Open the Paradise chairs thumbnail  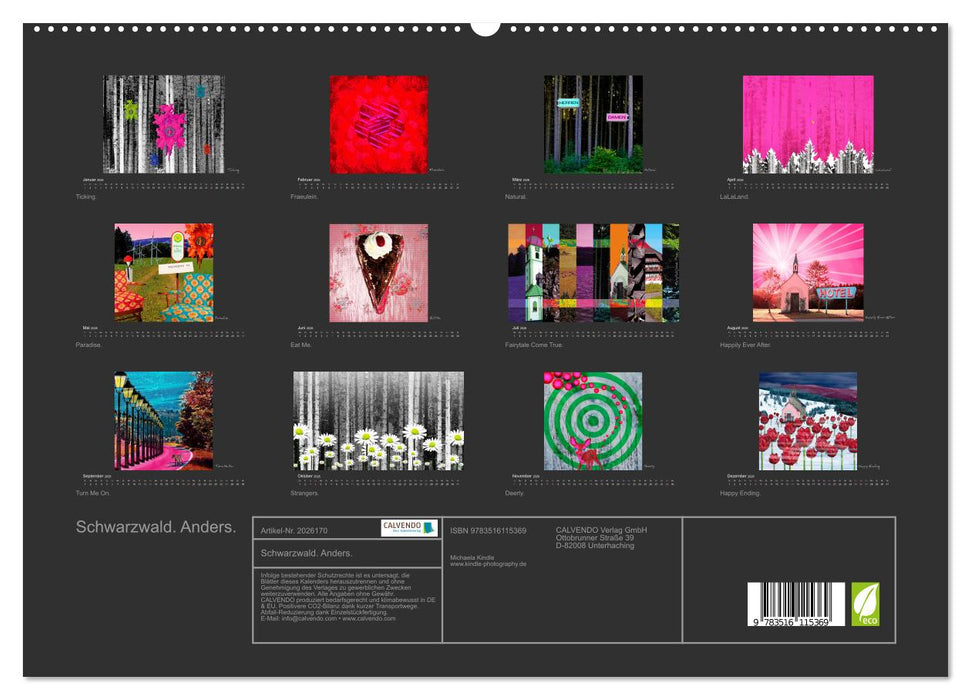163,272
